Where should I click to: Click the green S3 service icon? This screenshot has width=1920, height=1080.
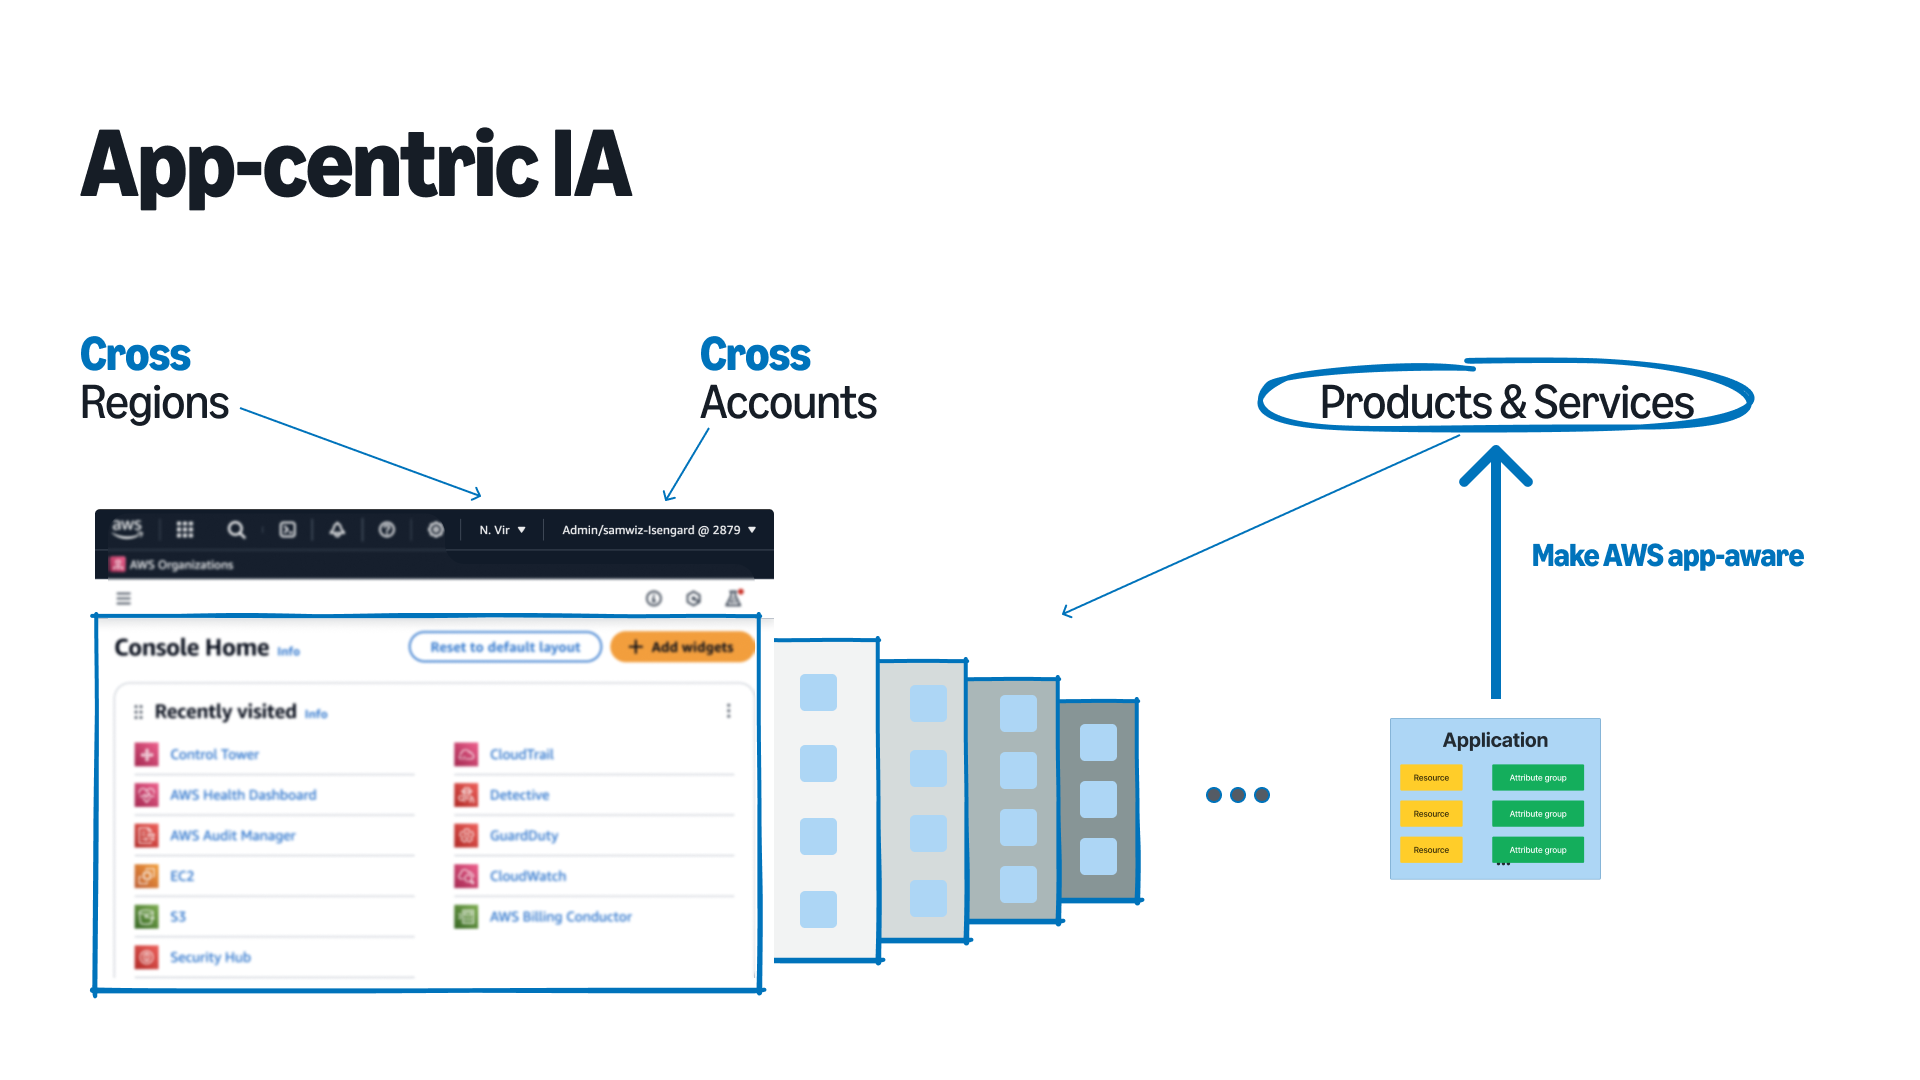(x=147, y=916)
